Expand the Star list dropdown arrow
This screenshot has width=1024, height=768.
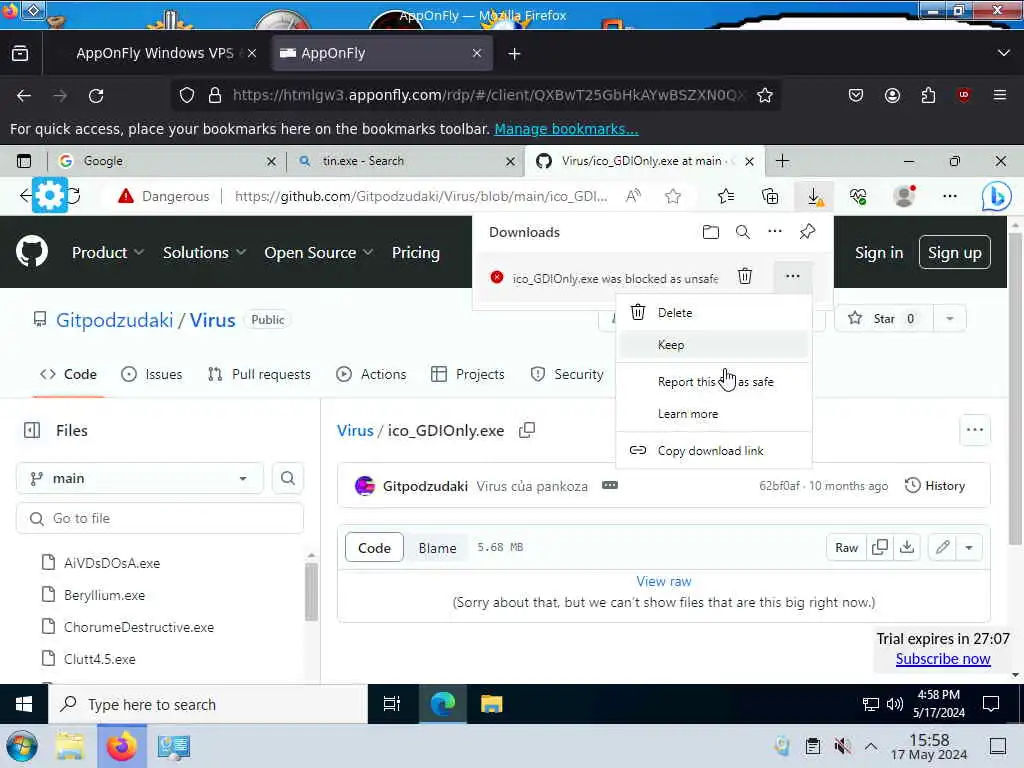(x=950, y=319)
